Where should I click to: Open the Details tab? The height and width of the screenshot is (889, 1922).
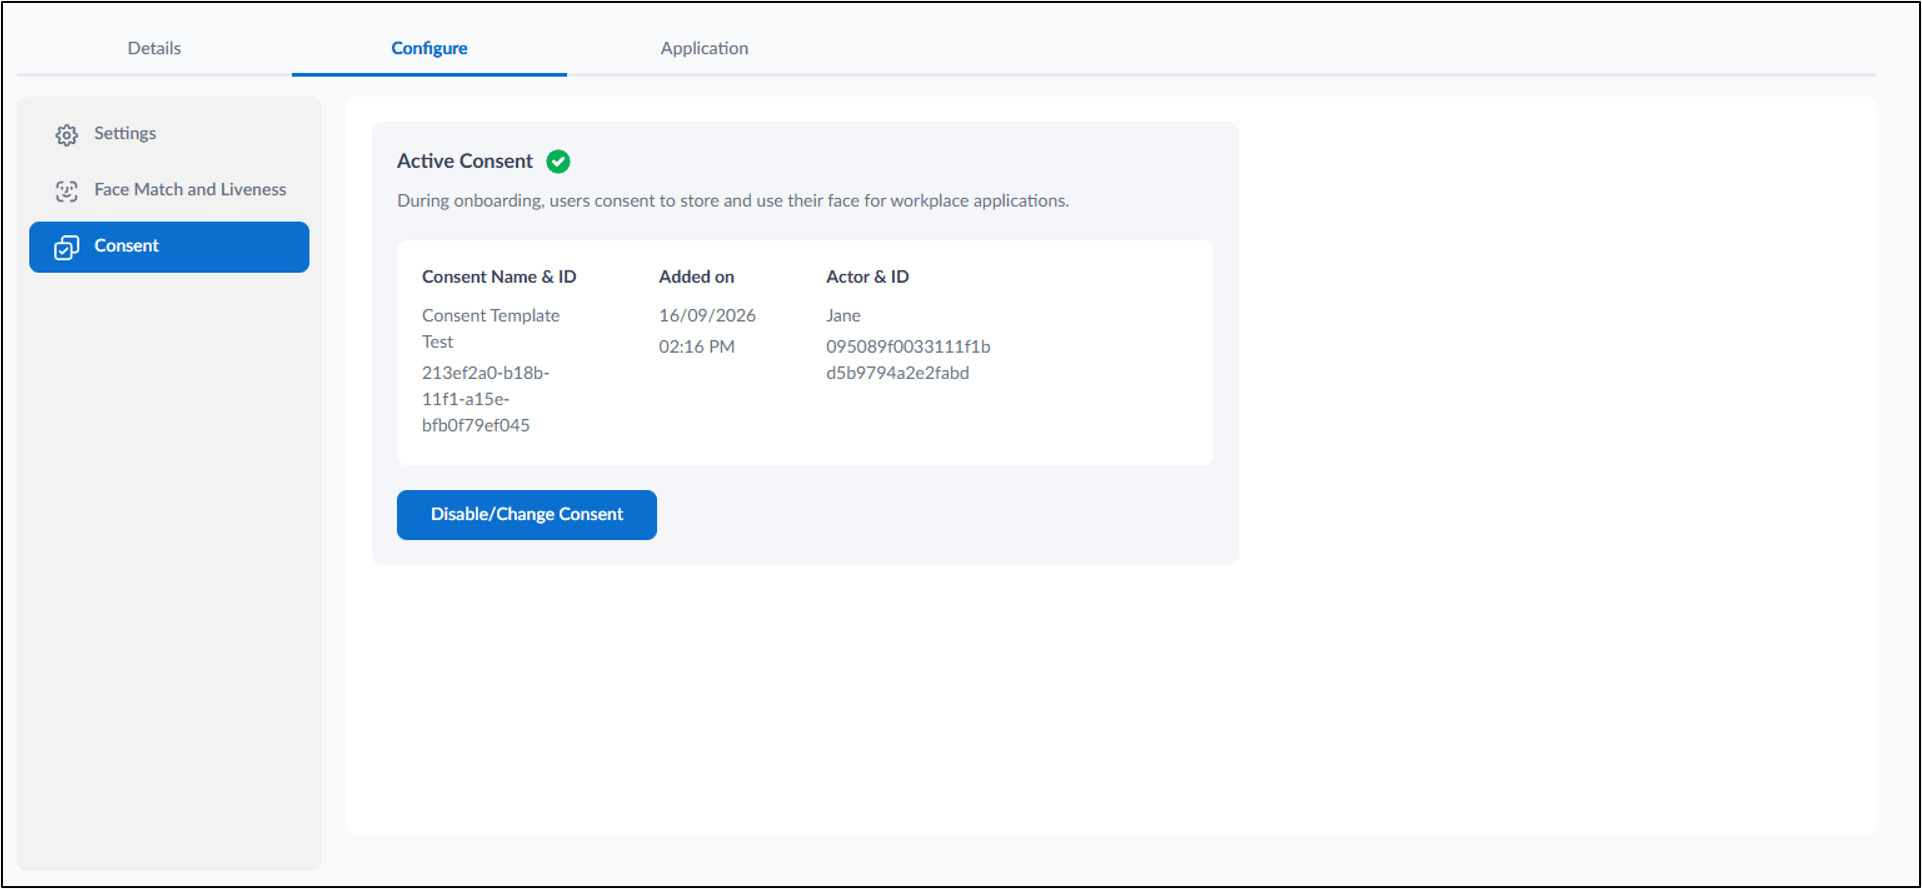pos(154,48)
